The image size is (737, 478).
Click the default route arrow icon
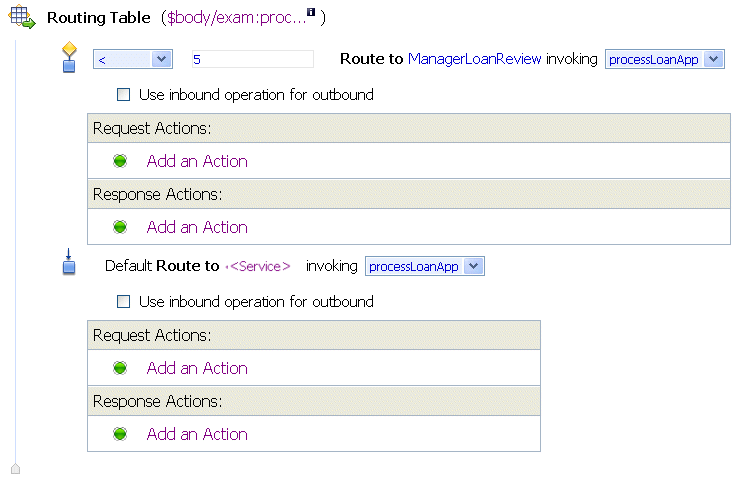69,264
